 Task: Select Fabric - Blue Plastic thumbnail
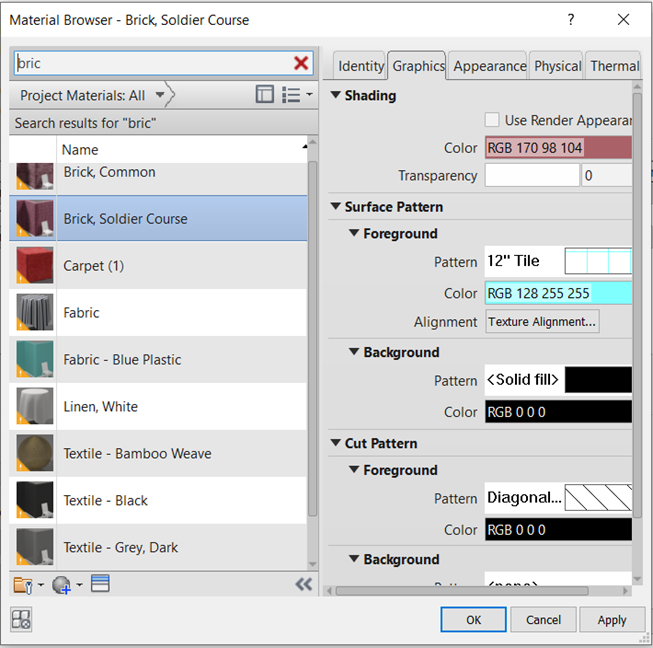pyautogui.click(x=35, y=359)
